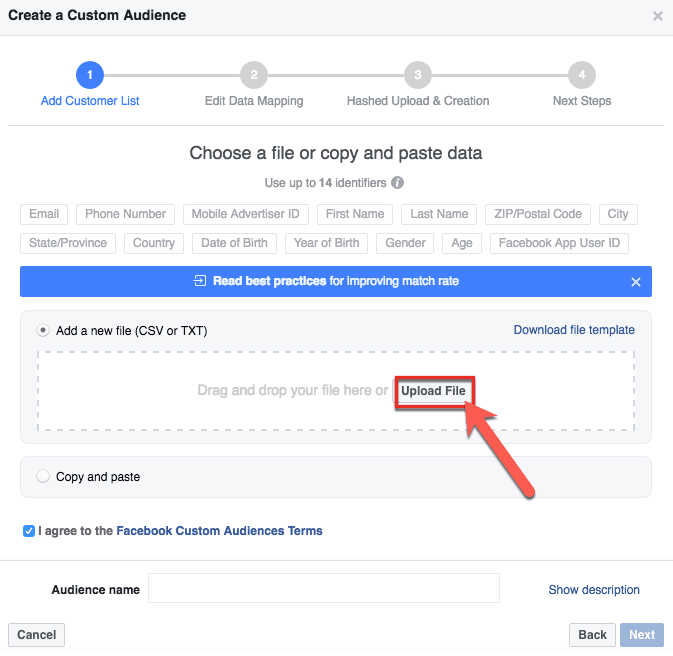The image size is (673, 656).
Task: Click the Back button
Action: (x=592, y=635)
